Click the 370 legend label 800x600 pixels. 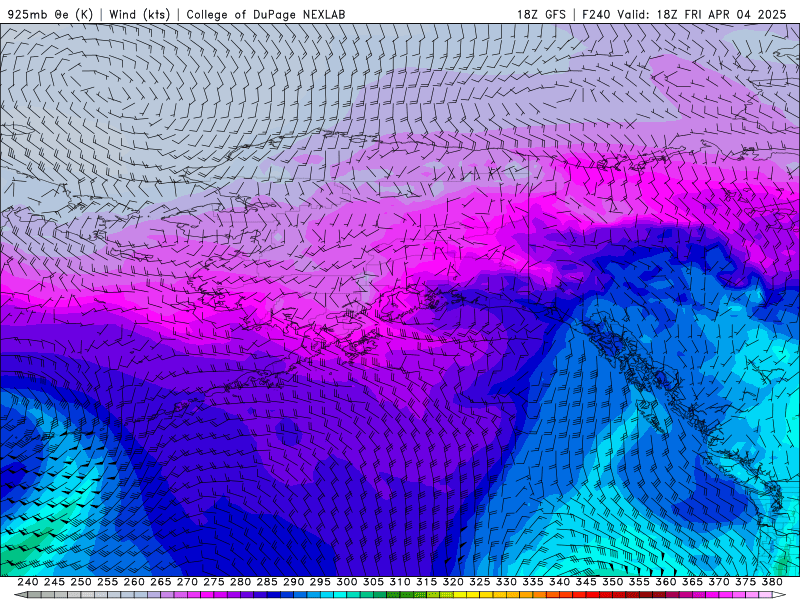coord(719,582)
